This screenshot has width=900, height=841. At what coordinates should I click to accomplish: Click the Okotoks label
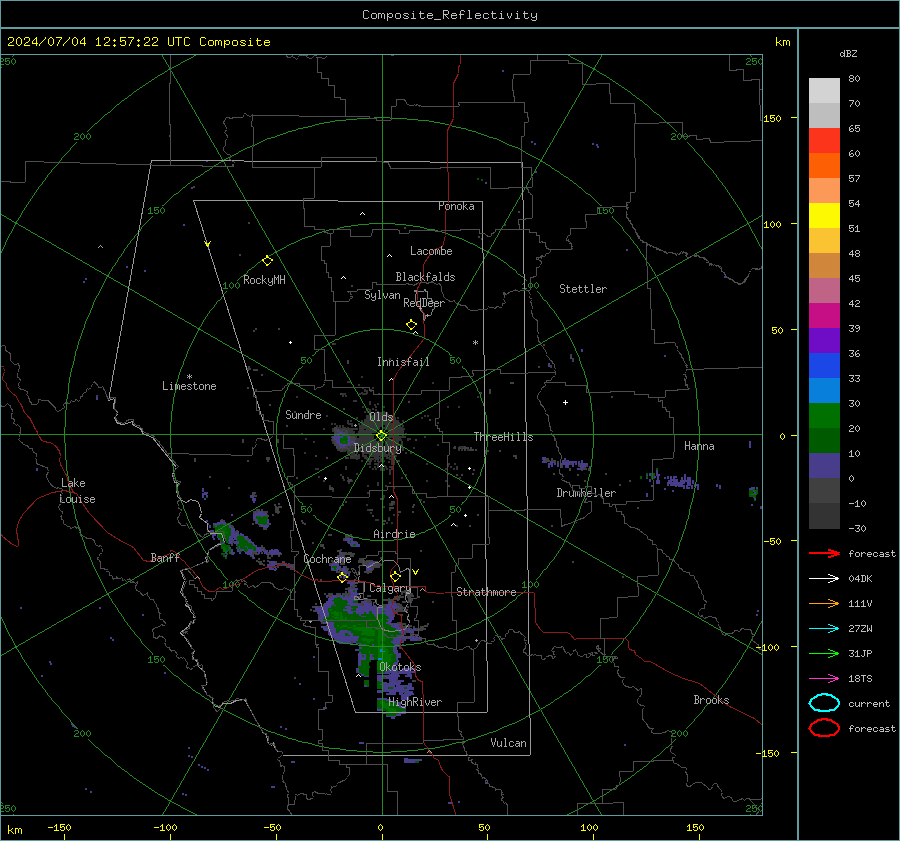tap(400, 667)
